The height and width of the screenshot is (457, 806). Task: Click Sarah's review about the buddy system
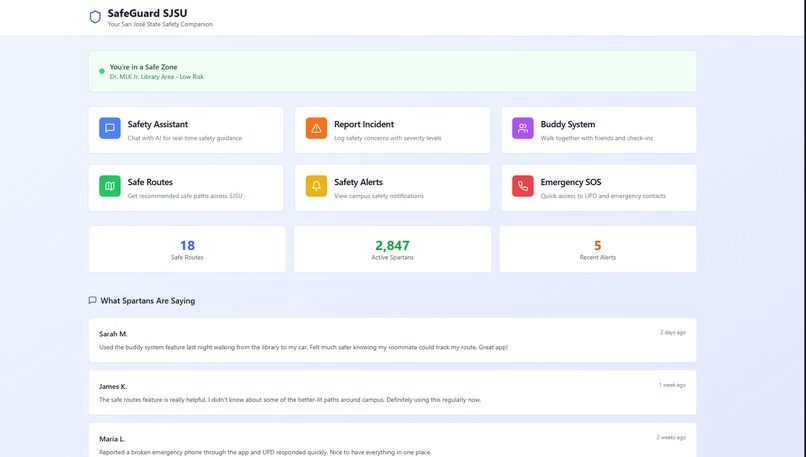tap(303, 348)
